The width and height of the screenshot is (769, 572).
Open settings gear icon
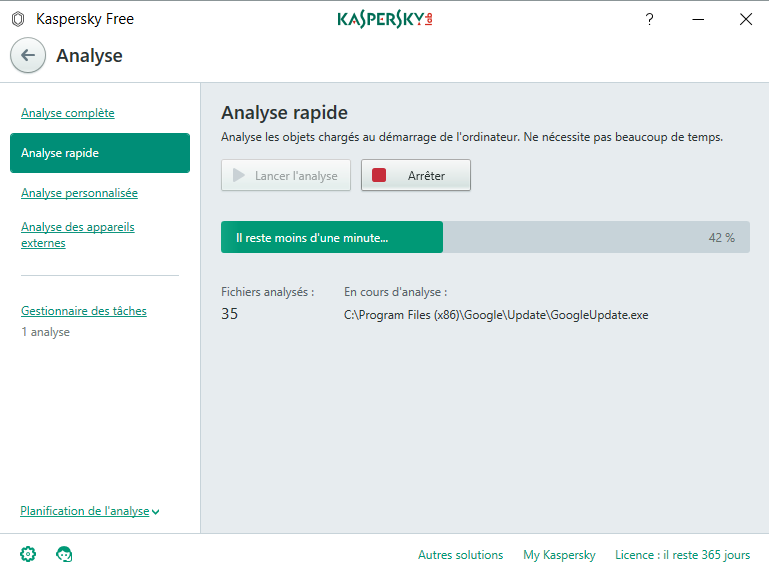[x=28, y=554]
